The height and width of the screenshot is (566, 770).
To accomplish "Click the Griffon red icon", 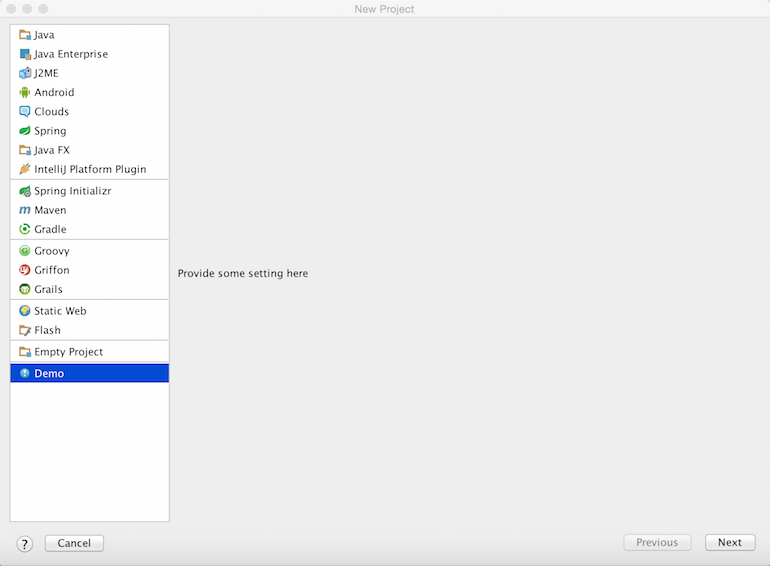I will pyautogui.click(x=25, y=270).
